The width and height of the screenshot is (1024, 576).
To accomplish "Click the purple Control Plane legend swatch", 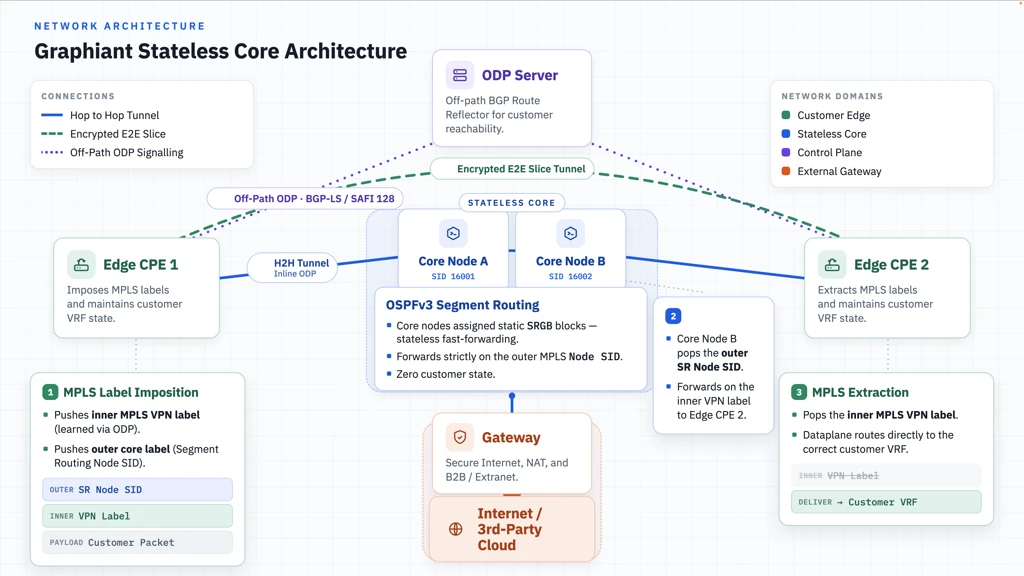I will point(786,152).
